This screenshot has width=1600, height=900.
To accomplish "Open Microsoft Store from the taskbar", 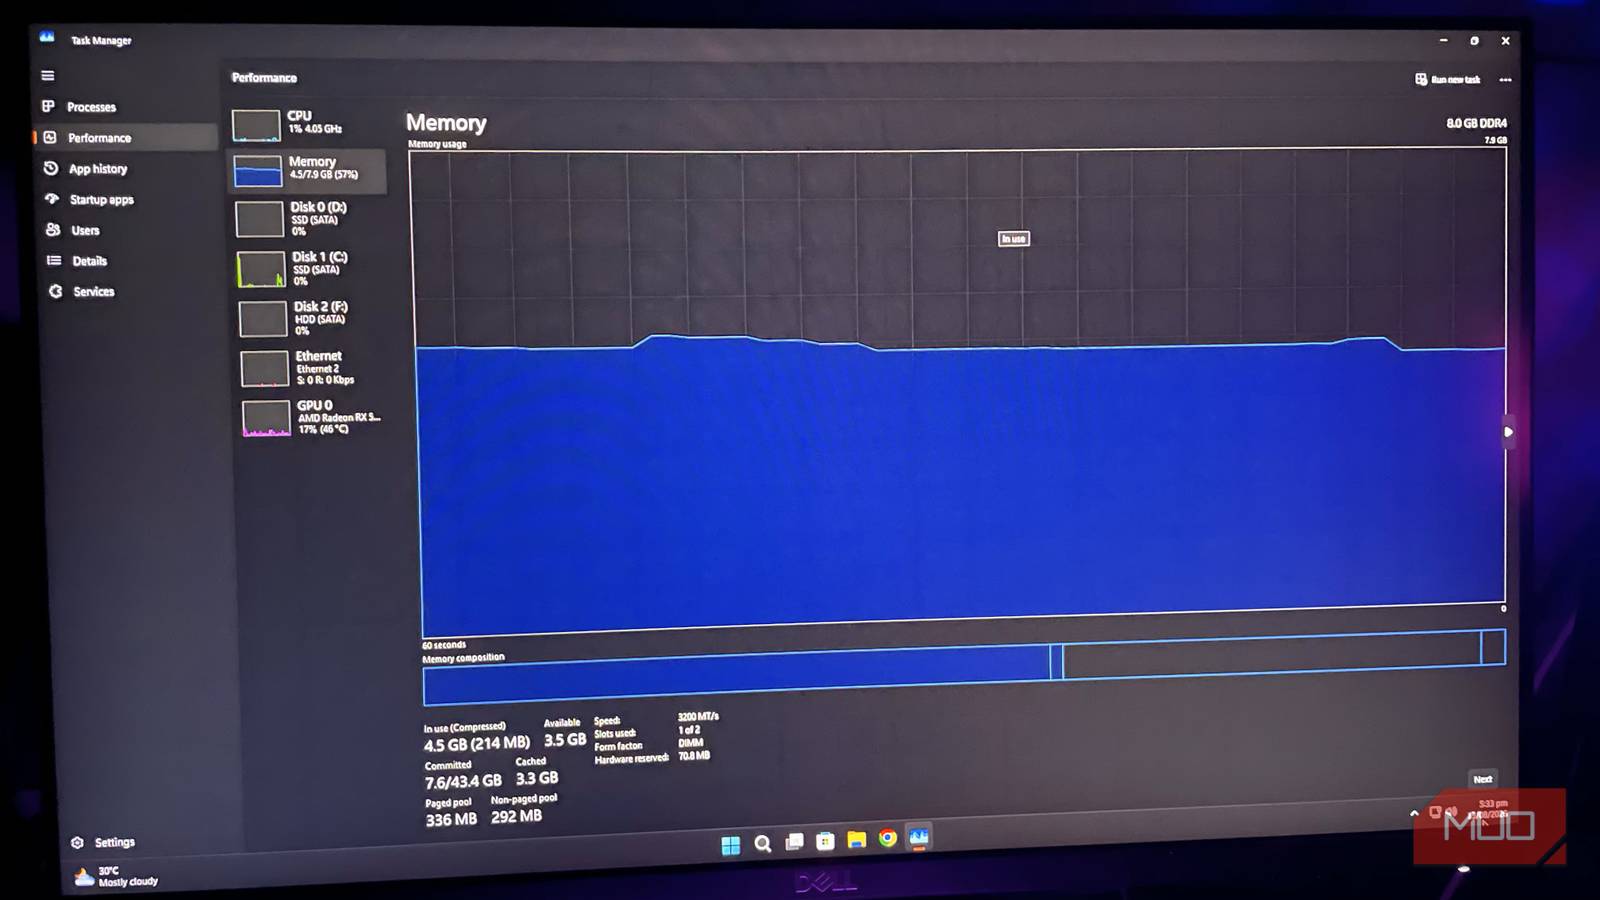I will pos(825,841).
